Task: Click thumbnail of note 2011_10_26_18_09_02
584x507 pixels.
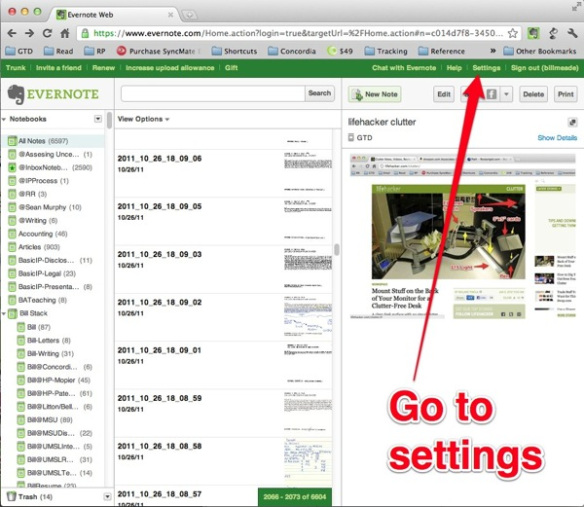Action: [x=308, y=316]
